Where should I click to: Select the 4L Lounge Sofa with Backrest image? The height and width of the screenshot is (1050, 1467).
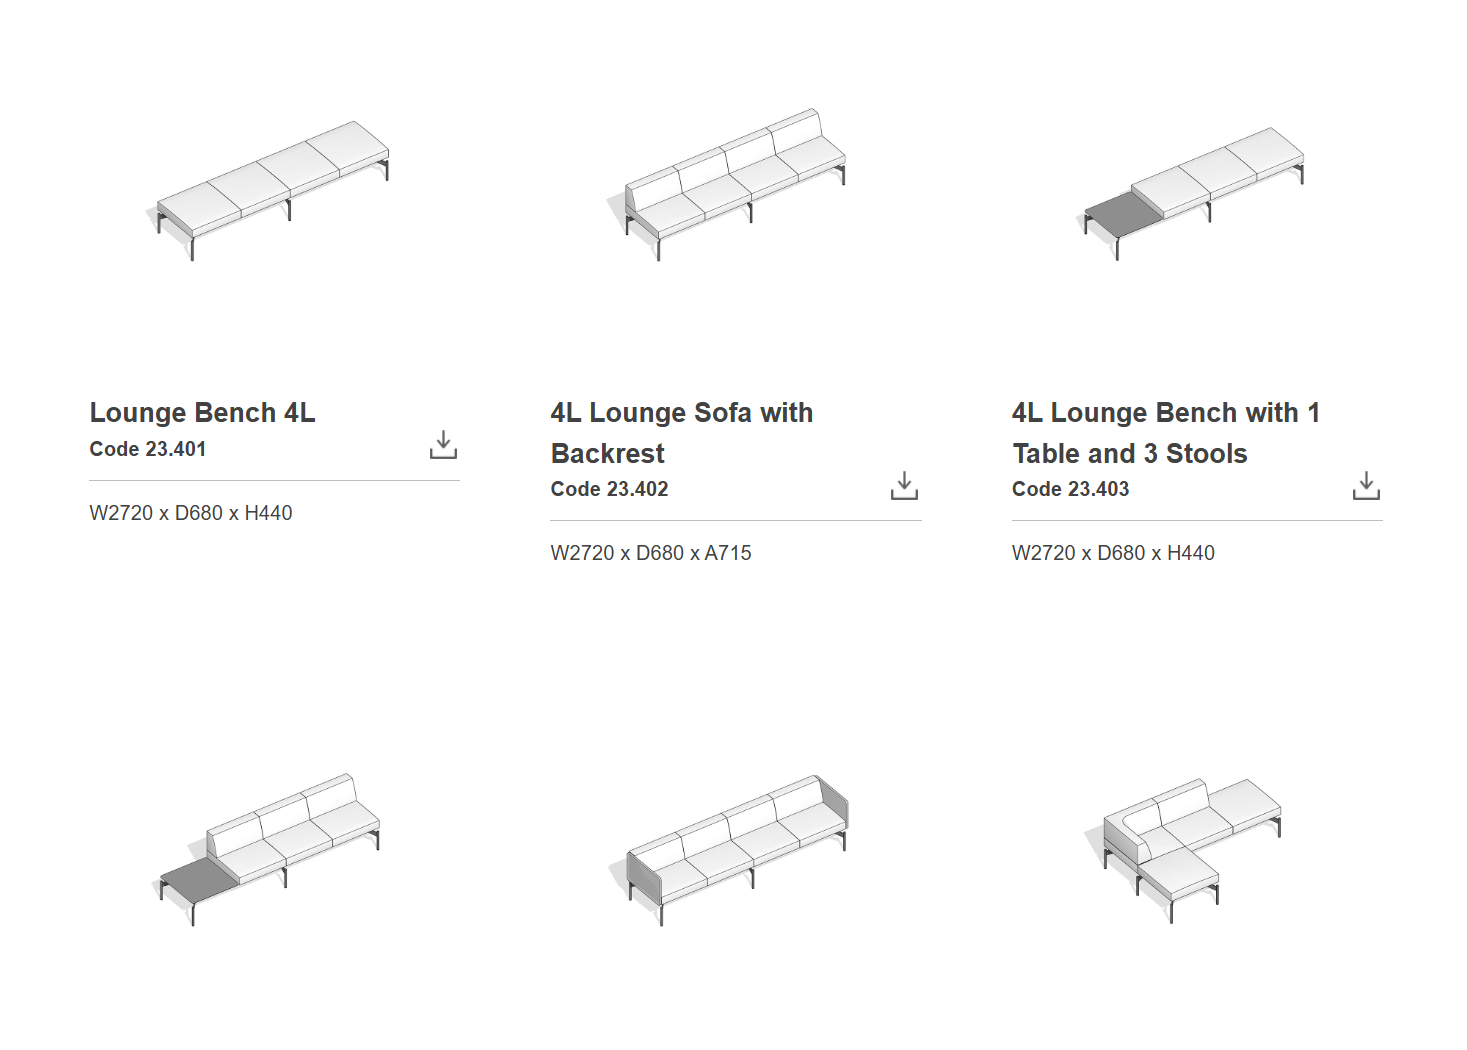point(733,184)
